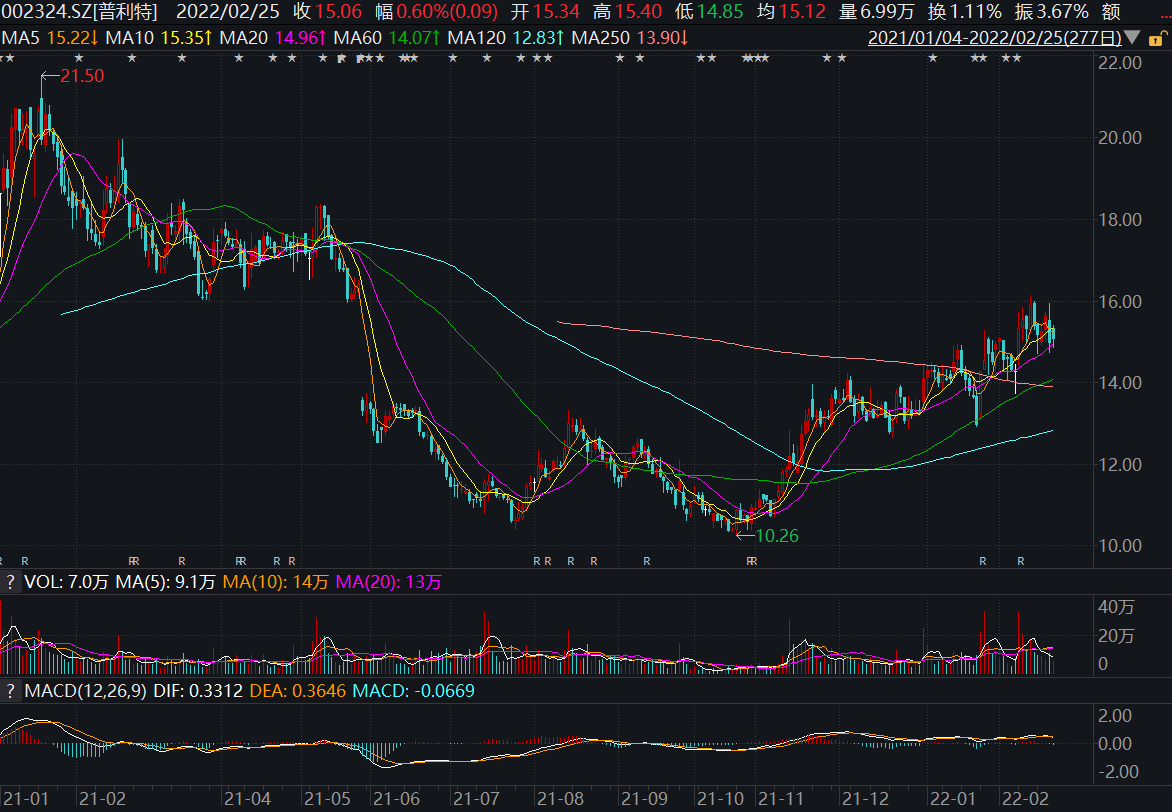This screenshot has width=1172, height=812.
Task: Expand the date range dropdown triangle
Action: pyautogui.click(x=1131, y=38)
